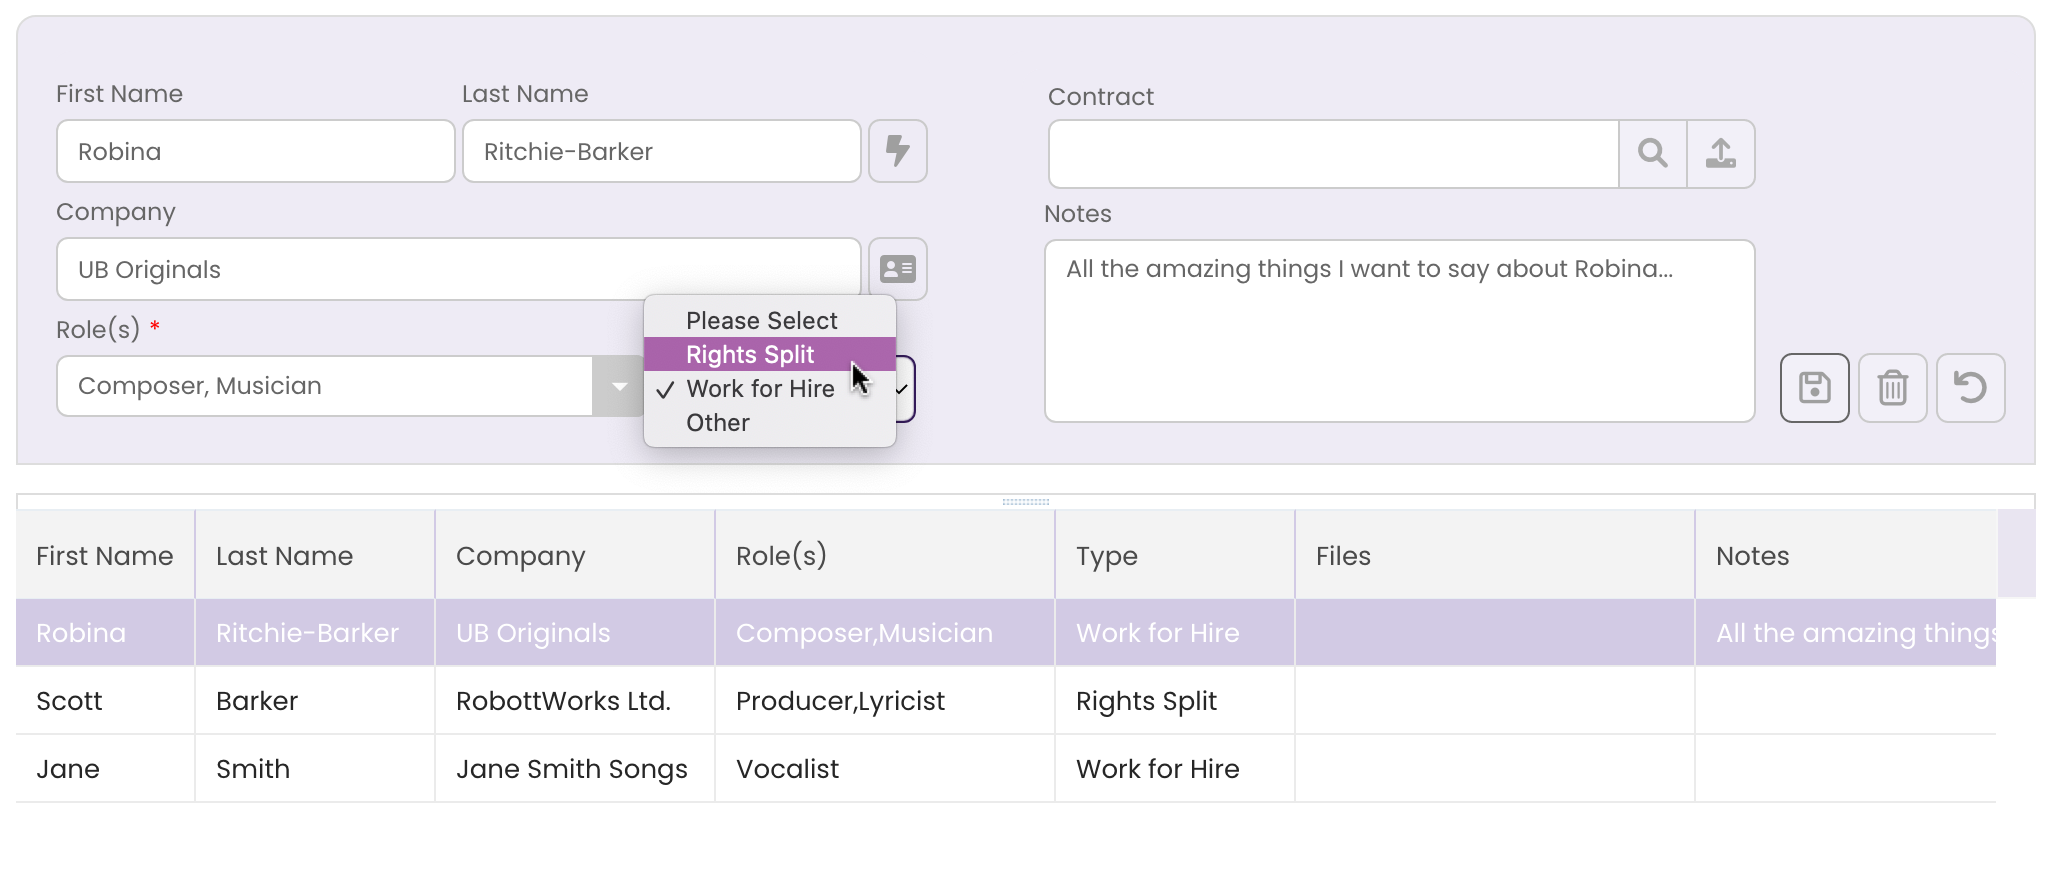Viewport: 2059px width, 882px height.
Task: Click the Type column header
Action: [x=1175, y=555]
